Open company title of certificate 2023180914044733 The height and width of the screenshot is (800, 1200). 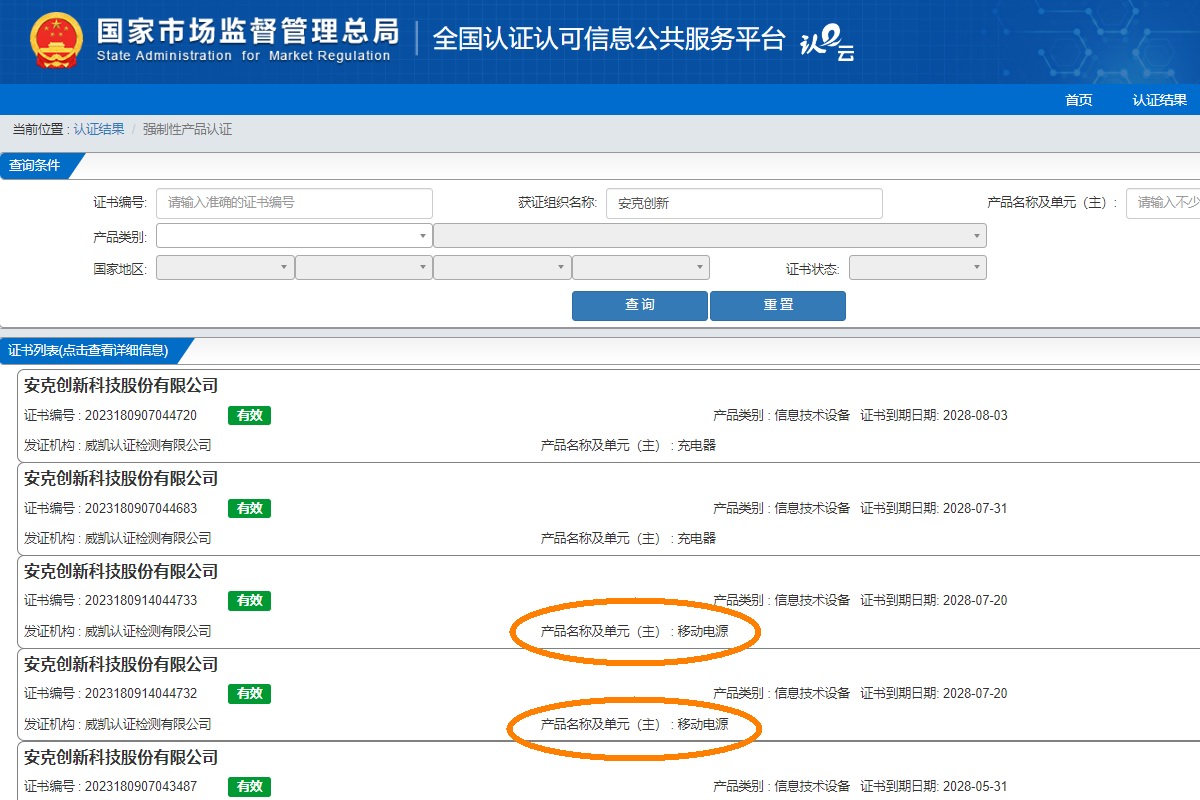(x=121, y=572)
